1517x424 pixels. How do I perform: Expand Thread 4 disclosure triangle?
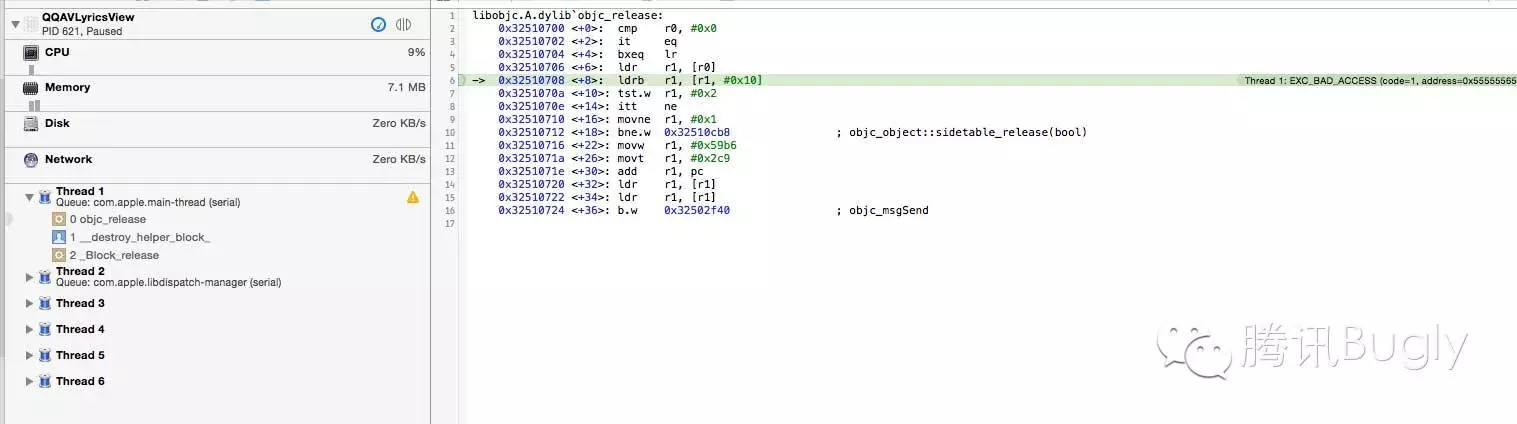click(x=29, y=330)
